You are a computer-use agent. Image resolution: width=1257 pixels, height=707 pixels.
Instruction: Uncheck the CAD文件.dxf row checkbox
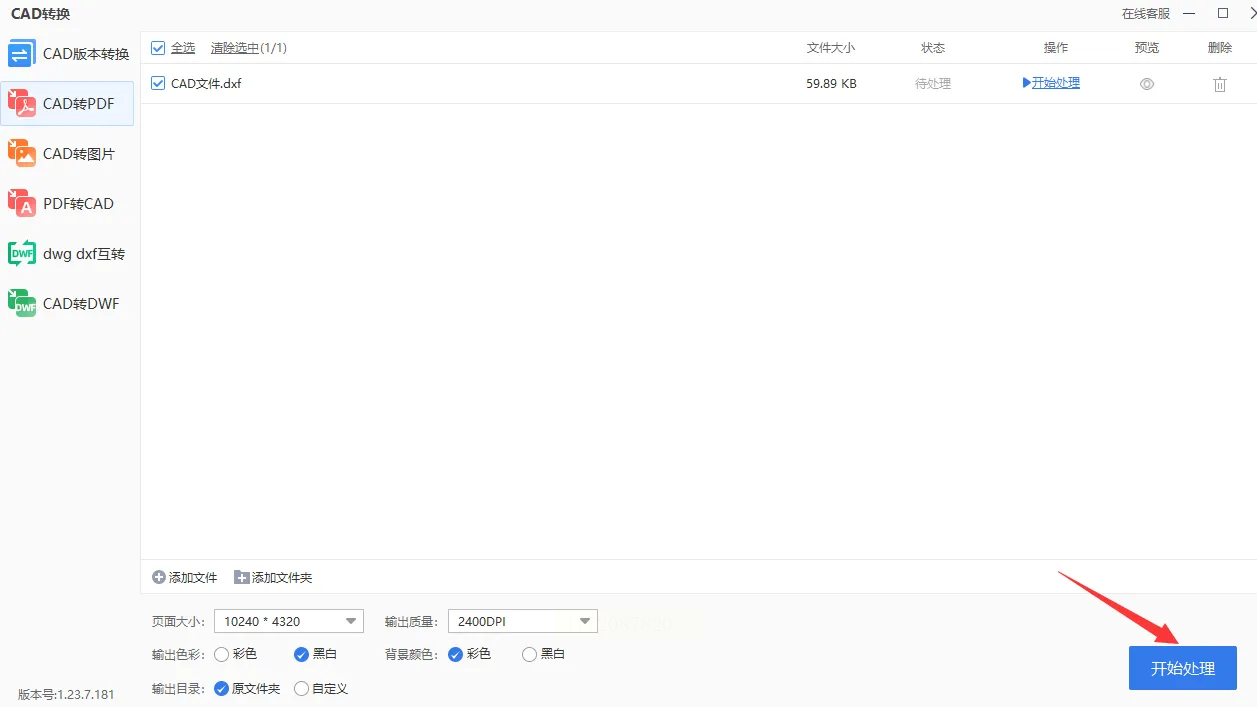(158, 84)
